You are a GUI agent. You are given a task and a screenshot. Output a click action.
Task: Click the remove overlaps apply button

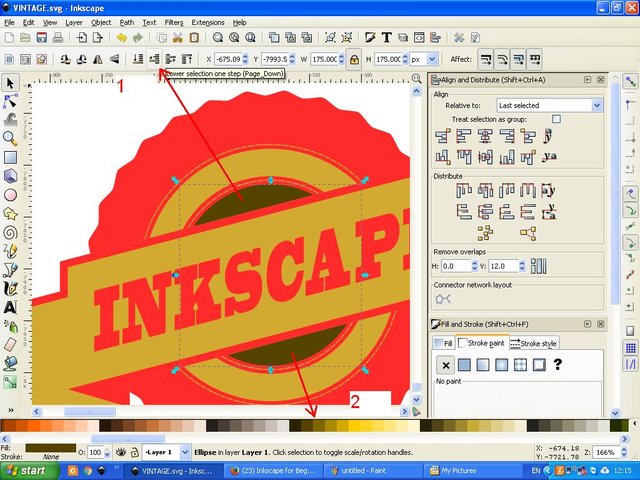point(538,266)
